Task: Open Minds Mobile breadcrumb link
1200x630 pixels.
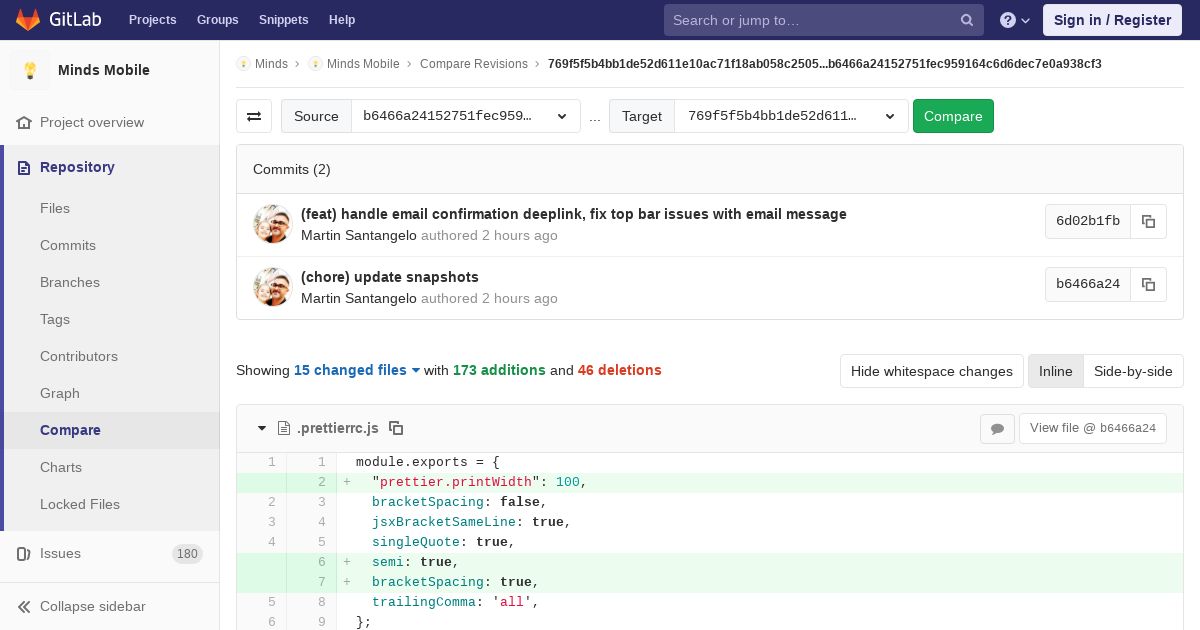Action: pyautogui.click(x=363, y=63)
